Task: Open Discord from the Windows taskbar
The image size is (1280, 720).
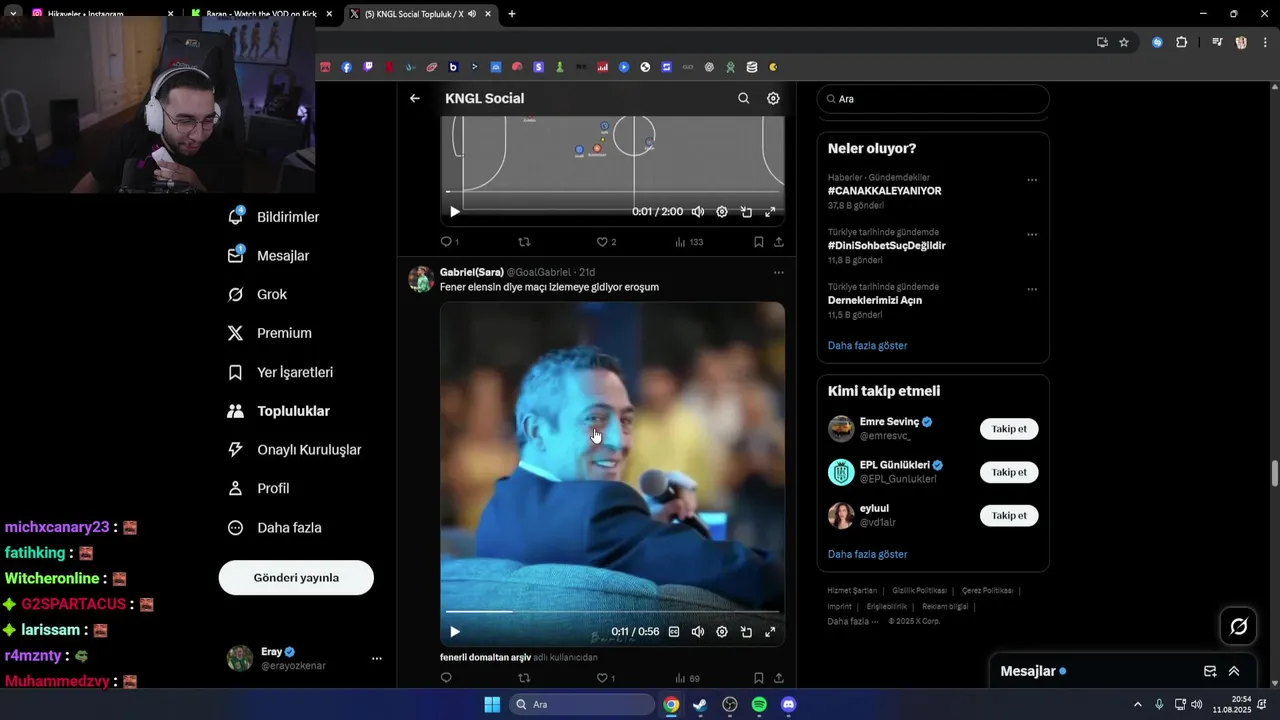Action: point(788,705)
